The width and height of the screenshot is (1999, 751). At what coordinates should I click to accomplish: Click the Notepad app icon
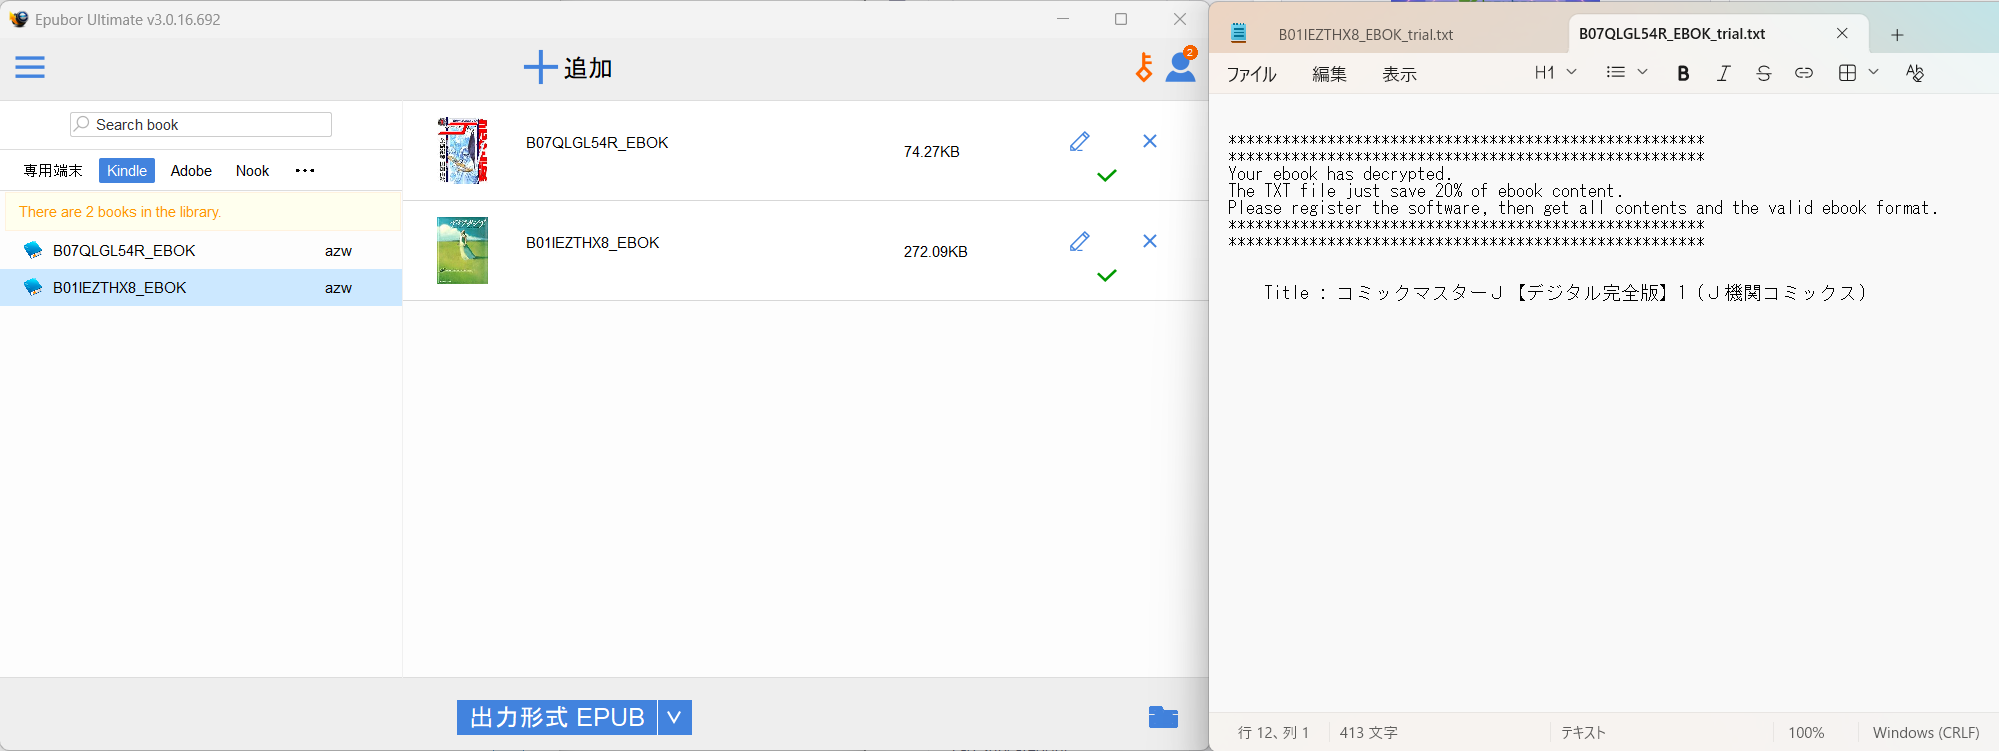[x=1238, y=33]
